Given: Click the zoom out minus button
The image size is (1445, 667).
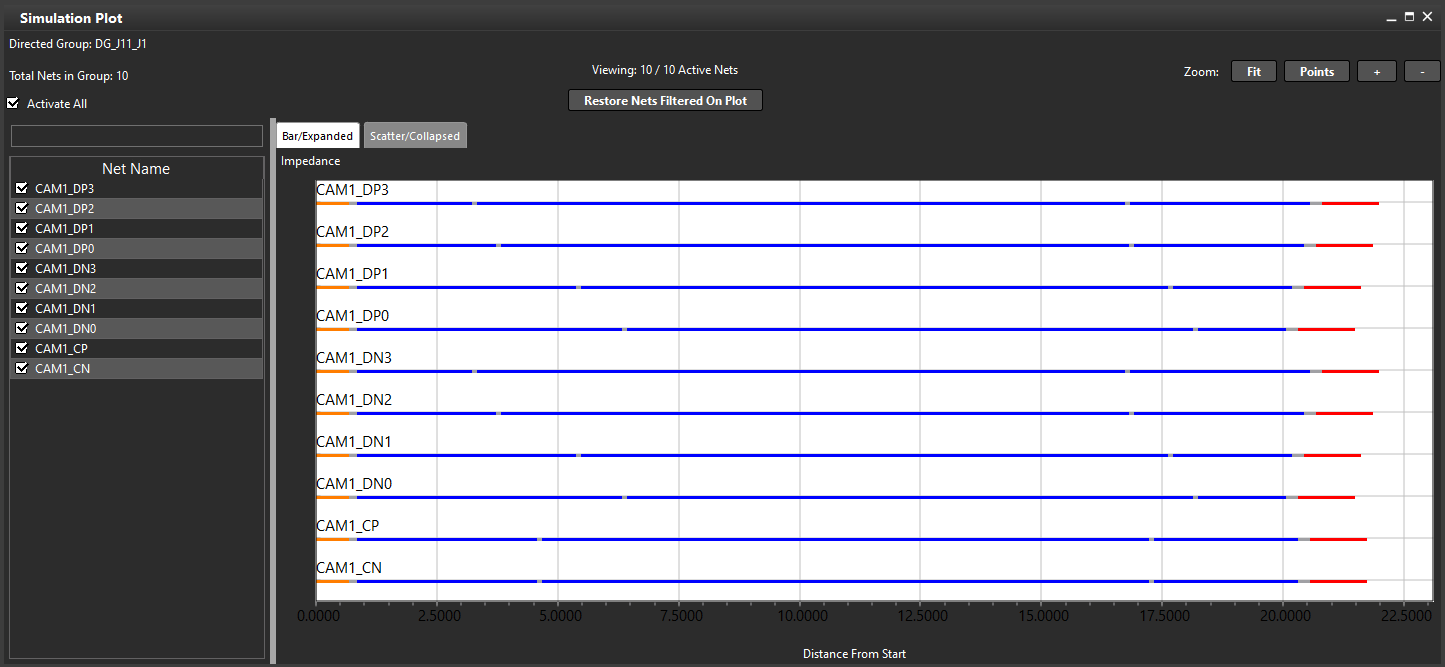Looking at the screenshot, I should pyautogui.click(x=1421, y=71).
